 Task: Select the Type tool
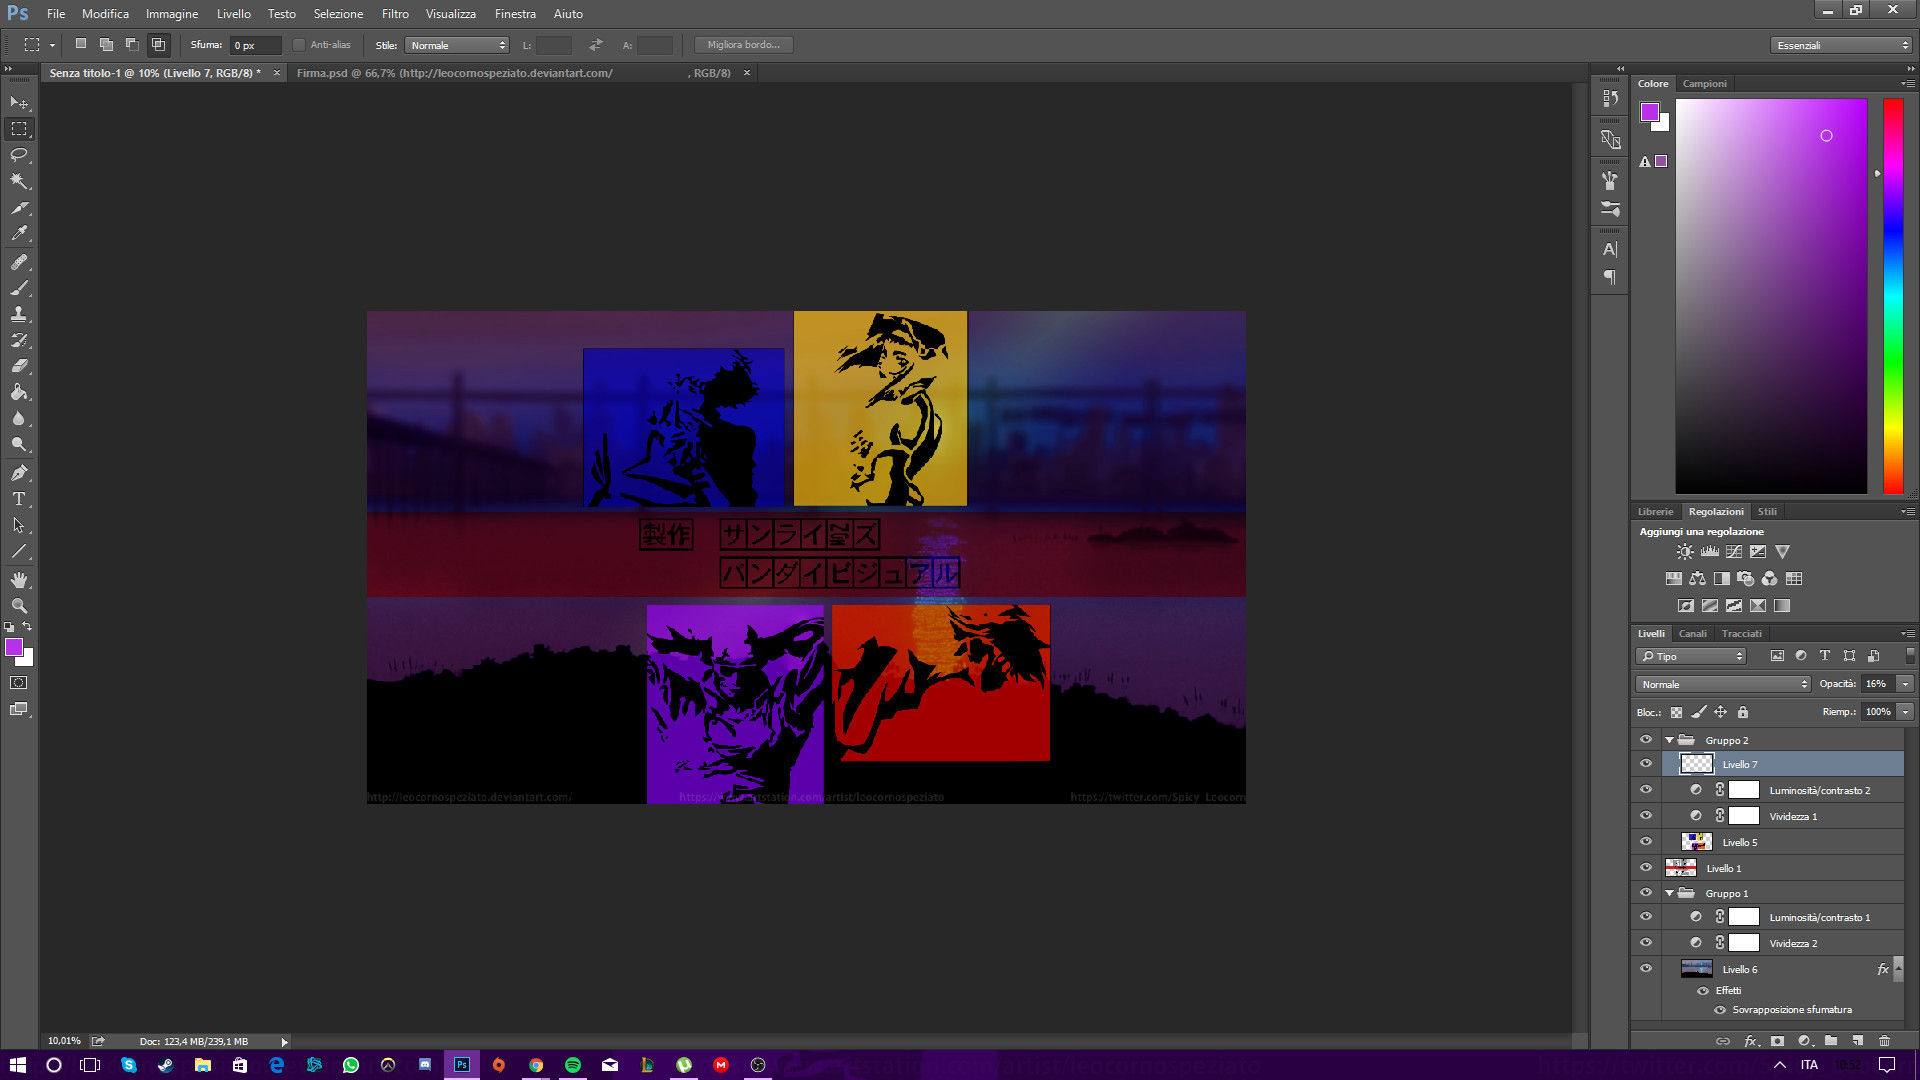coord(19,499)
